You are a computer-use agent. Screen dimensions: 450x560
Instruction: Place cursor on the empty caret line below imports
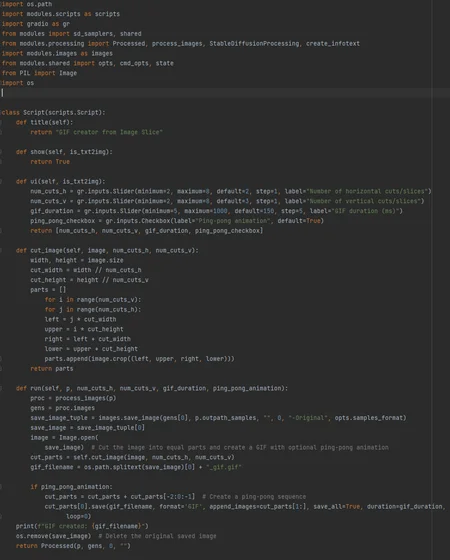225,93
